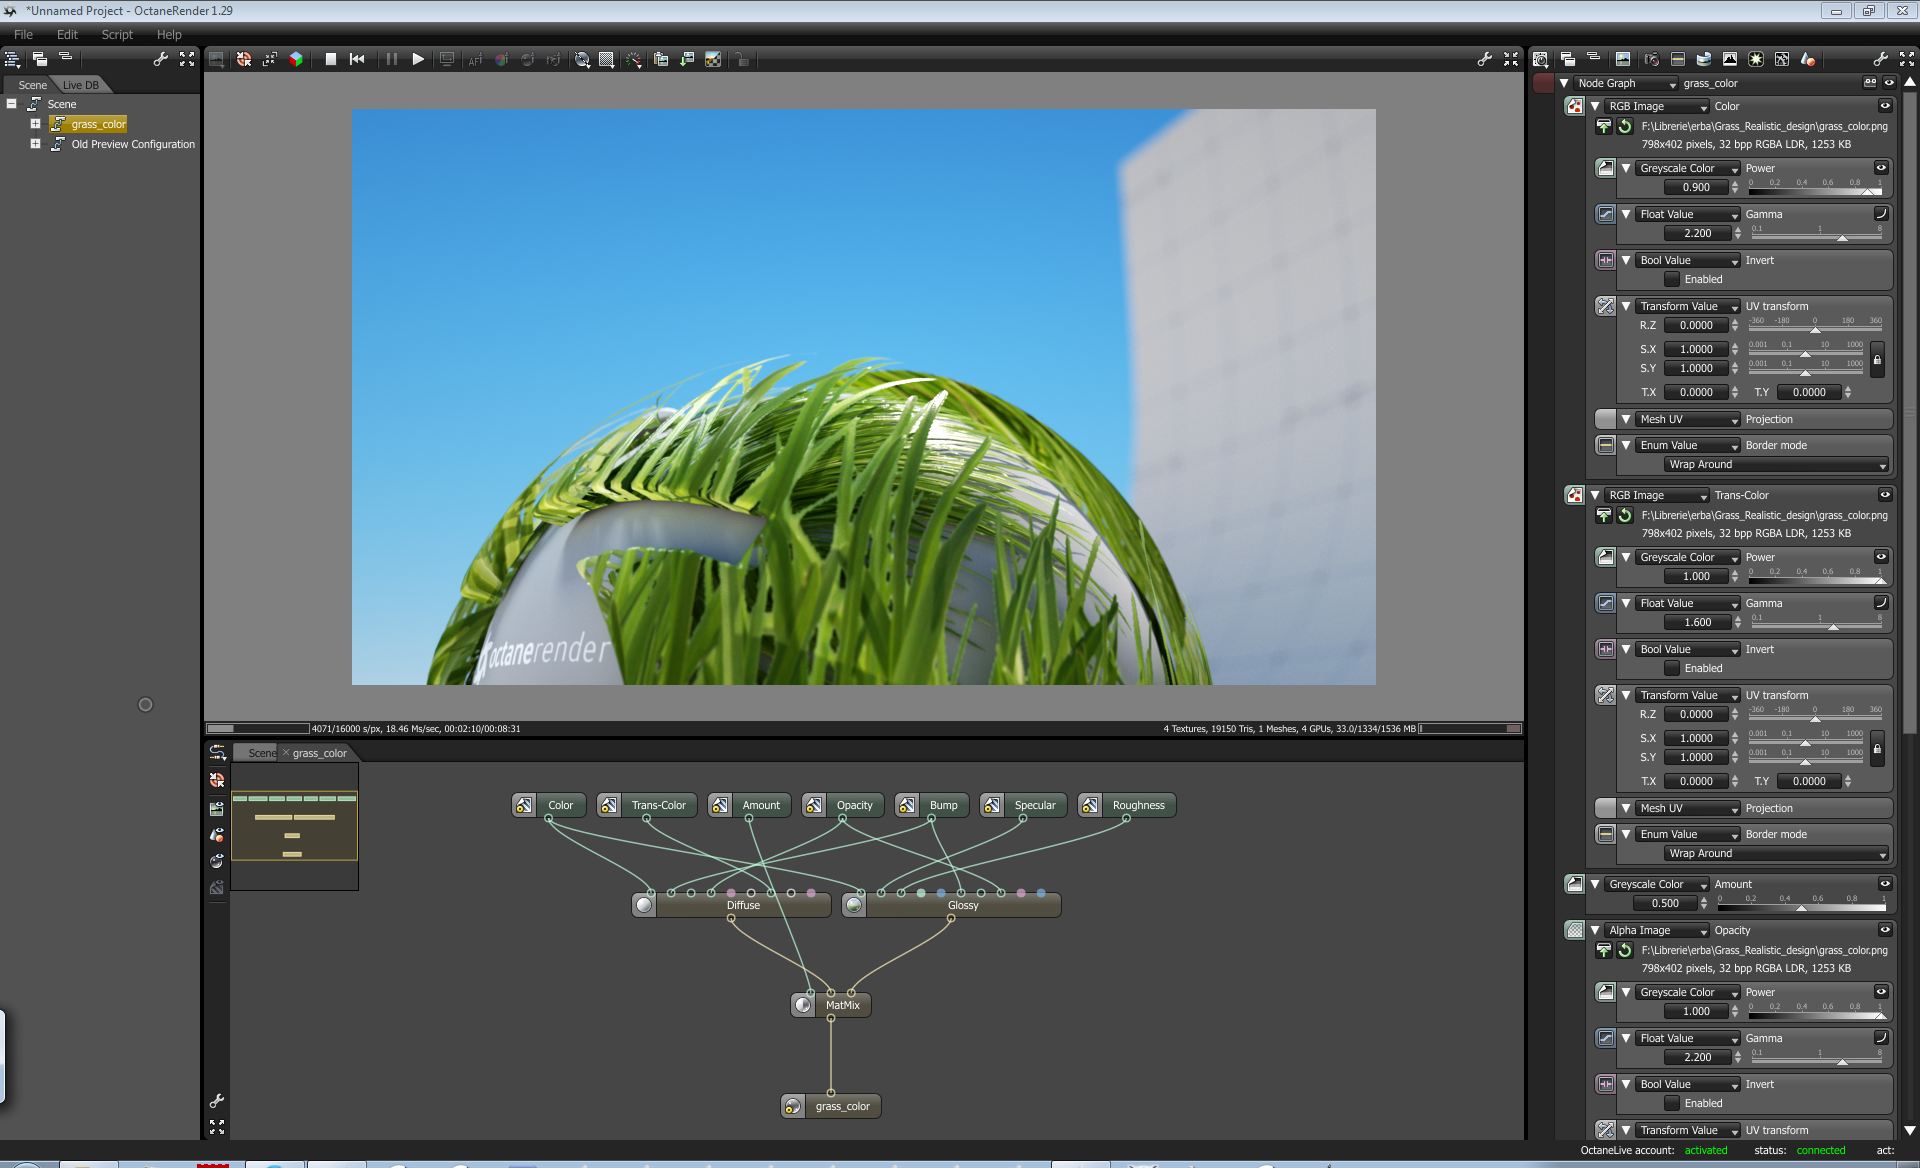Viewport: 1920px width, 1168px height.
Task: Toggle eye visibility of Color RGB Image
Action: [1885, 106]
